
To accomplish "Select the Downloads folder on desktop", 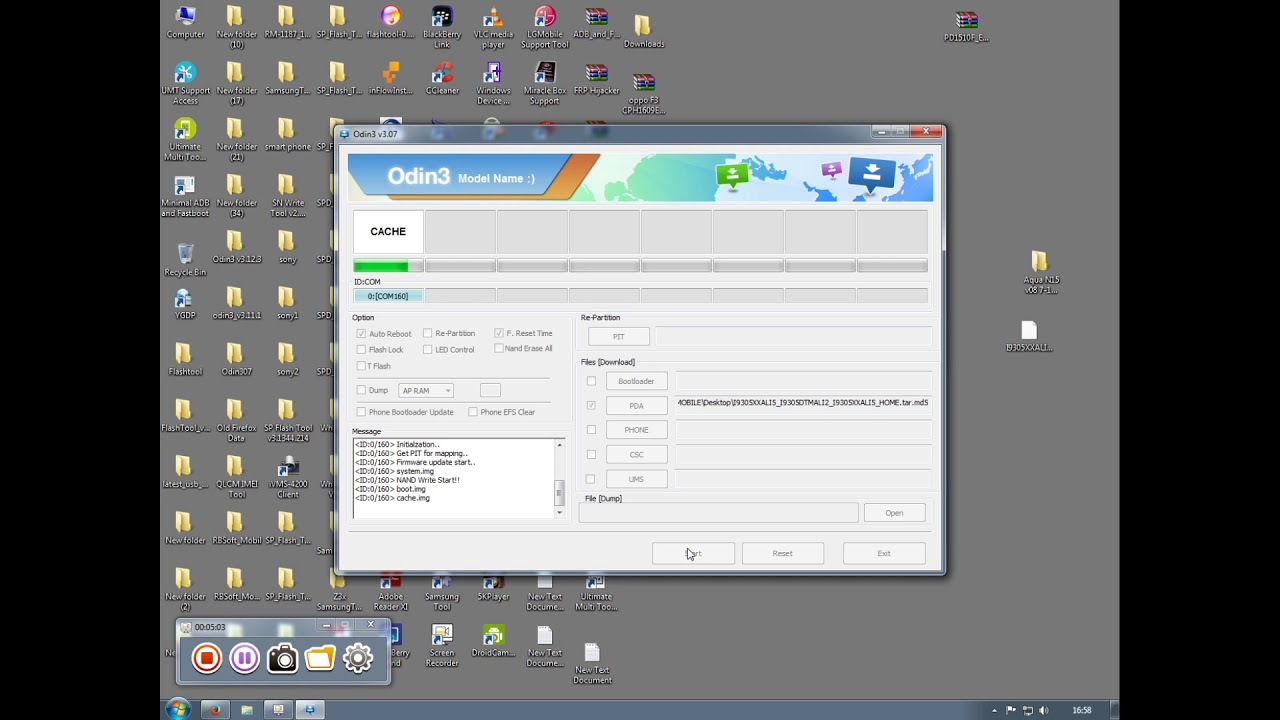I will click(x=643, y=31).
